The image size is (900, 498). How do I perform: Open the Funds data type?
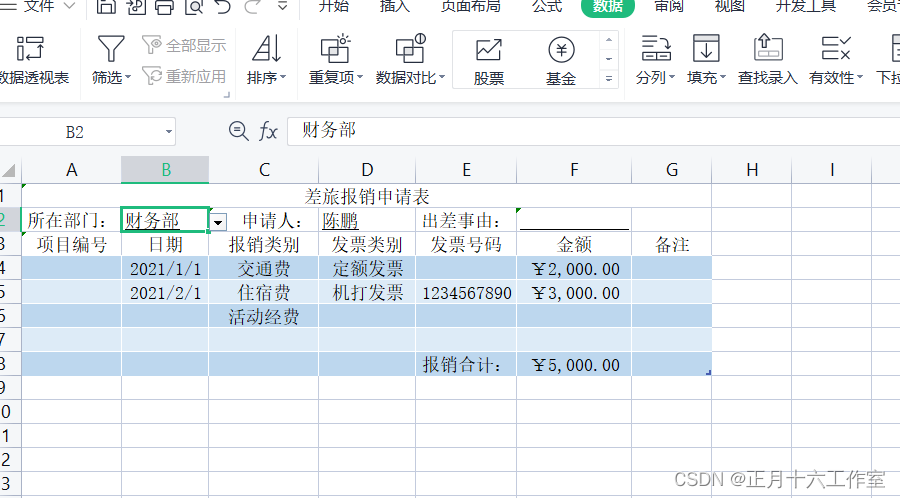[x=561, y=60]
